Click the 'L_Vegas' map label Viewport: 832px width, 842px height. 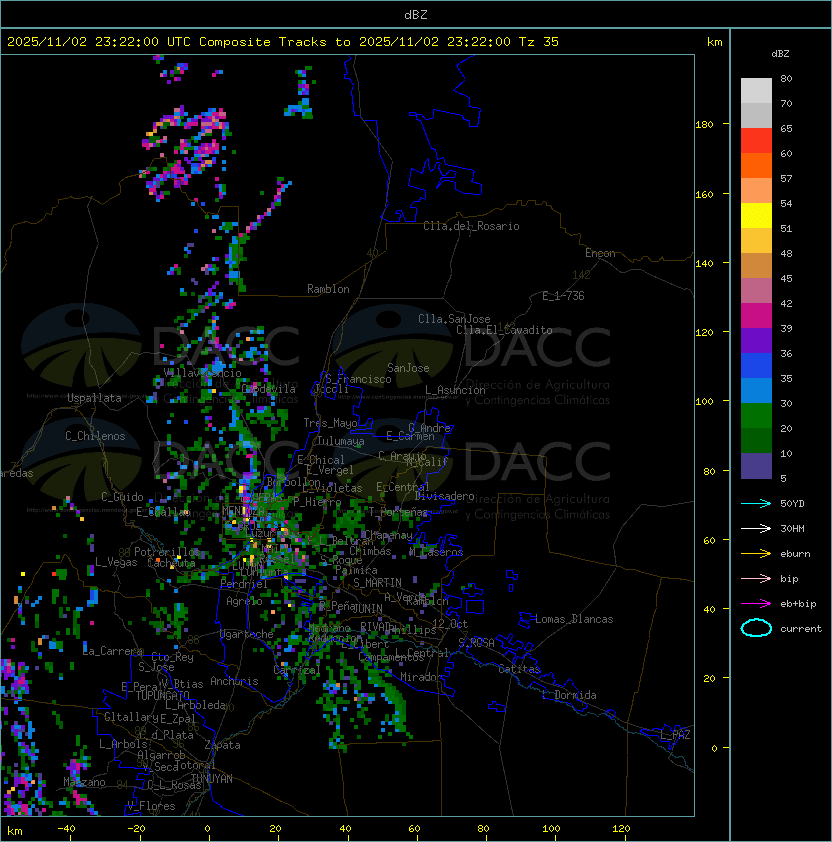(116, 562)
